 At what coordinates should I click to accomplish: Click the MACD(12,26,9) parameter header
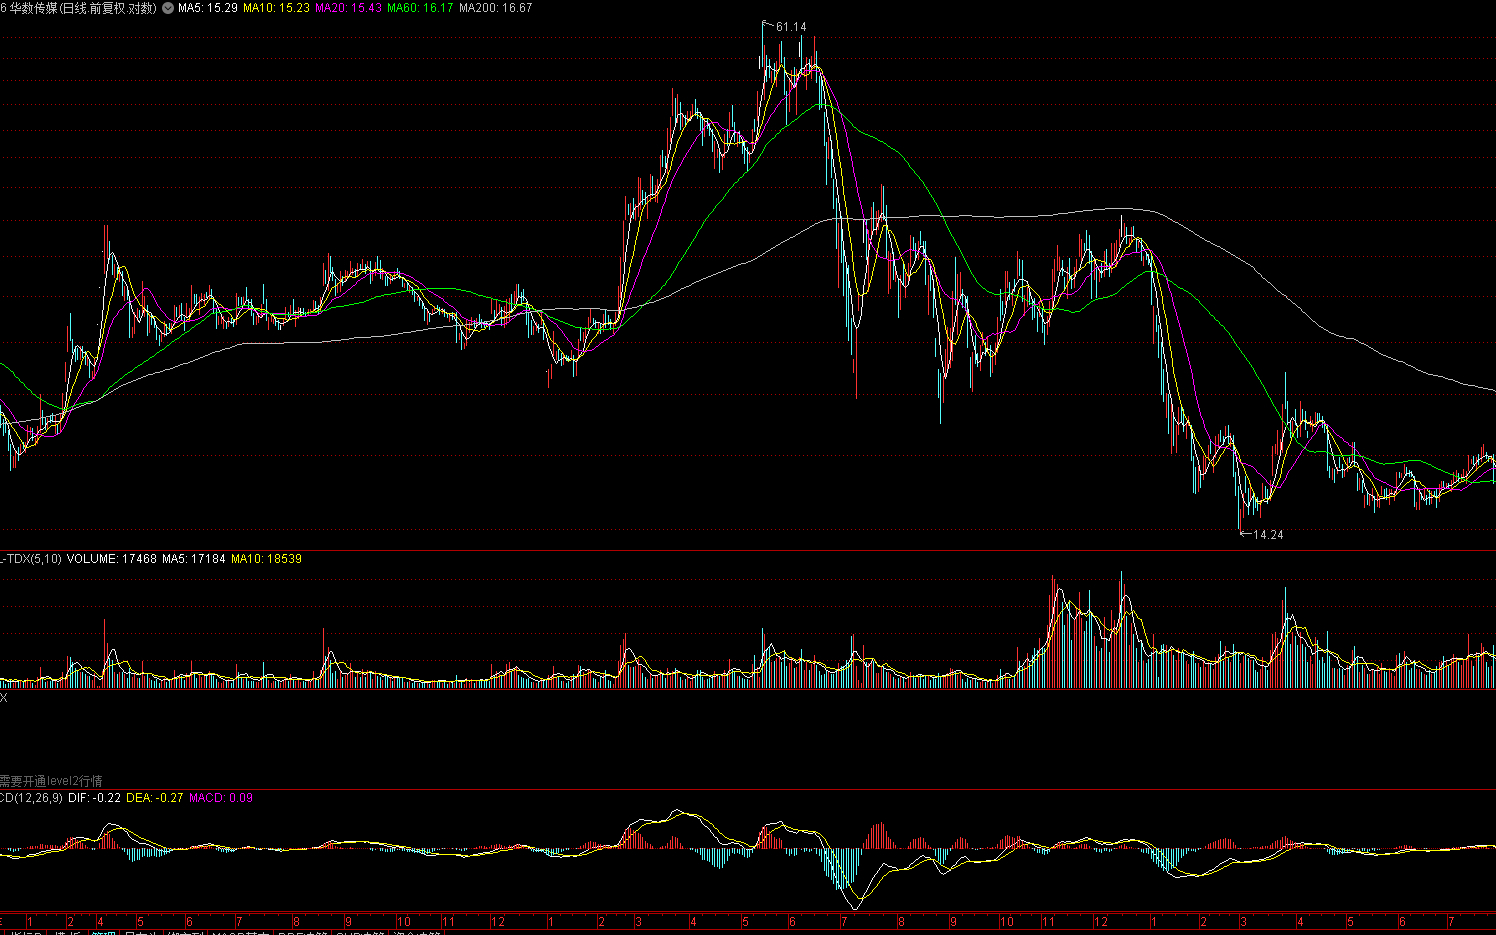(31, 798)
